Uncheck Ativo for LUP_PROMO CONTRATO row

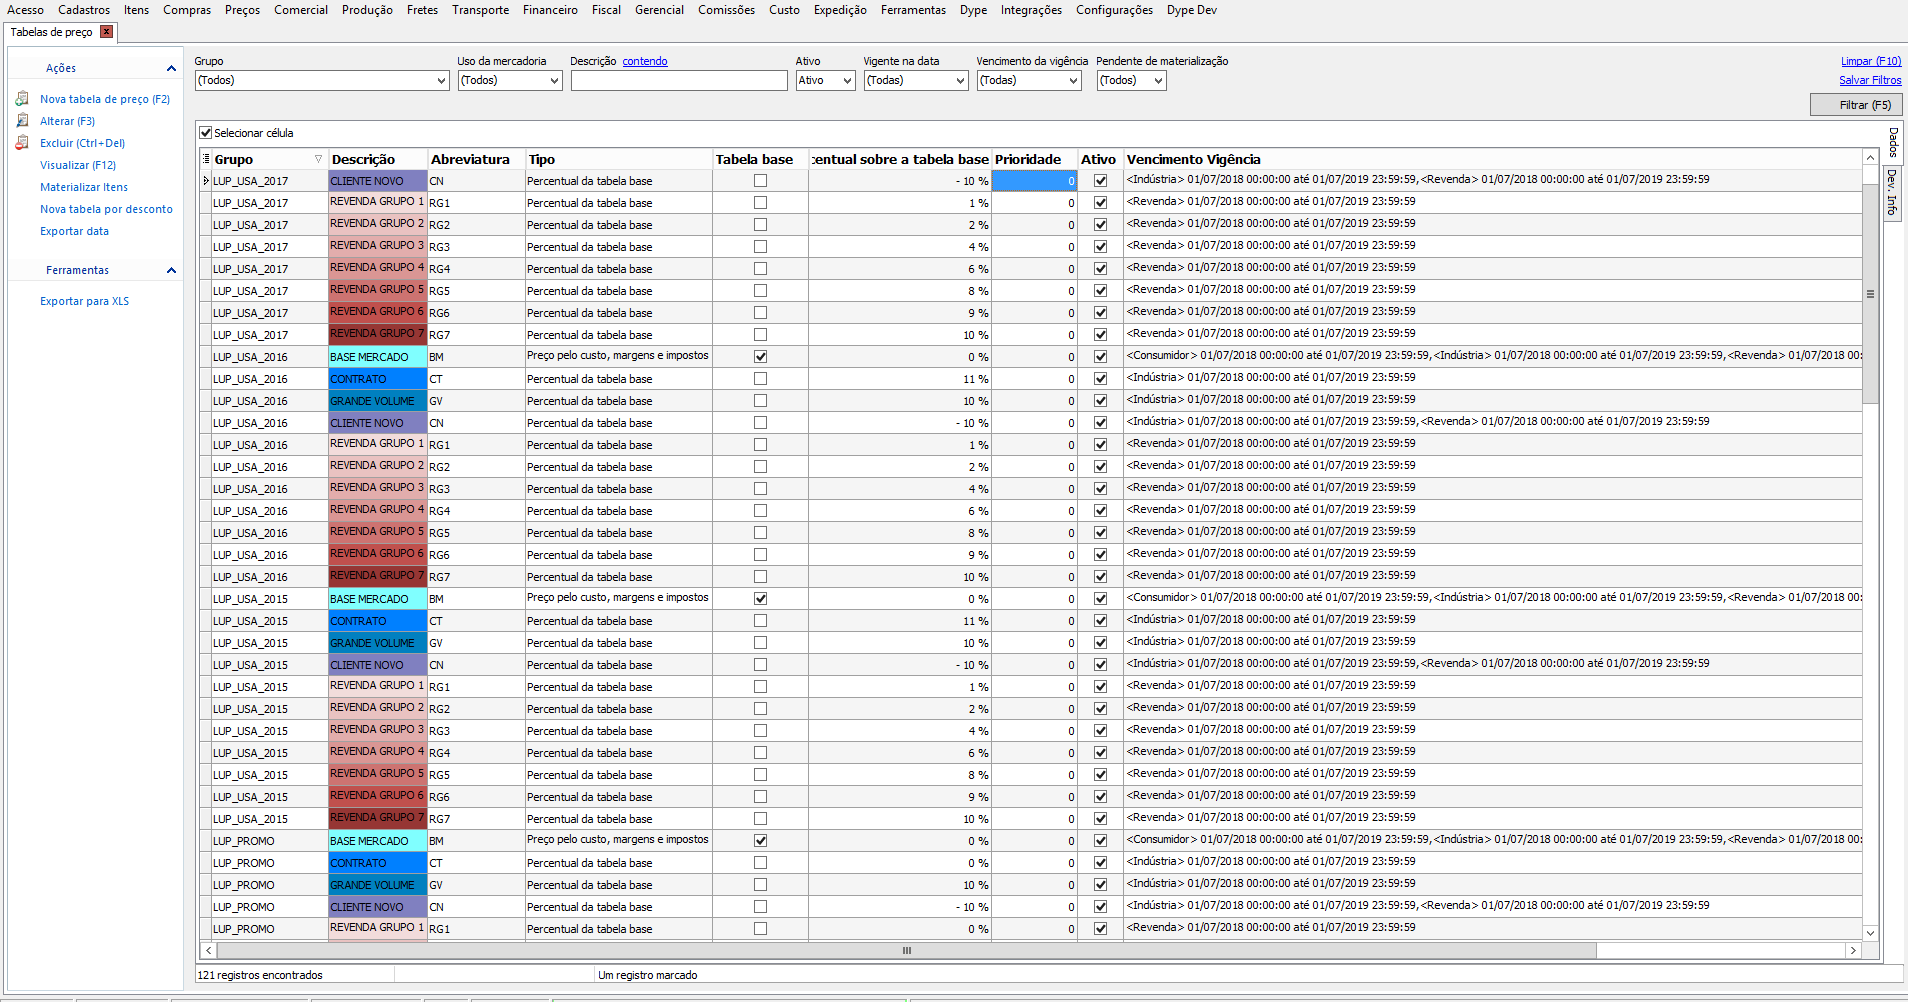(1100, 863)
